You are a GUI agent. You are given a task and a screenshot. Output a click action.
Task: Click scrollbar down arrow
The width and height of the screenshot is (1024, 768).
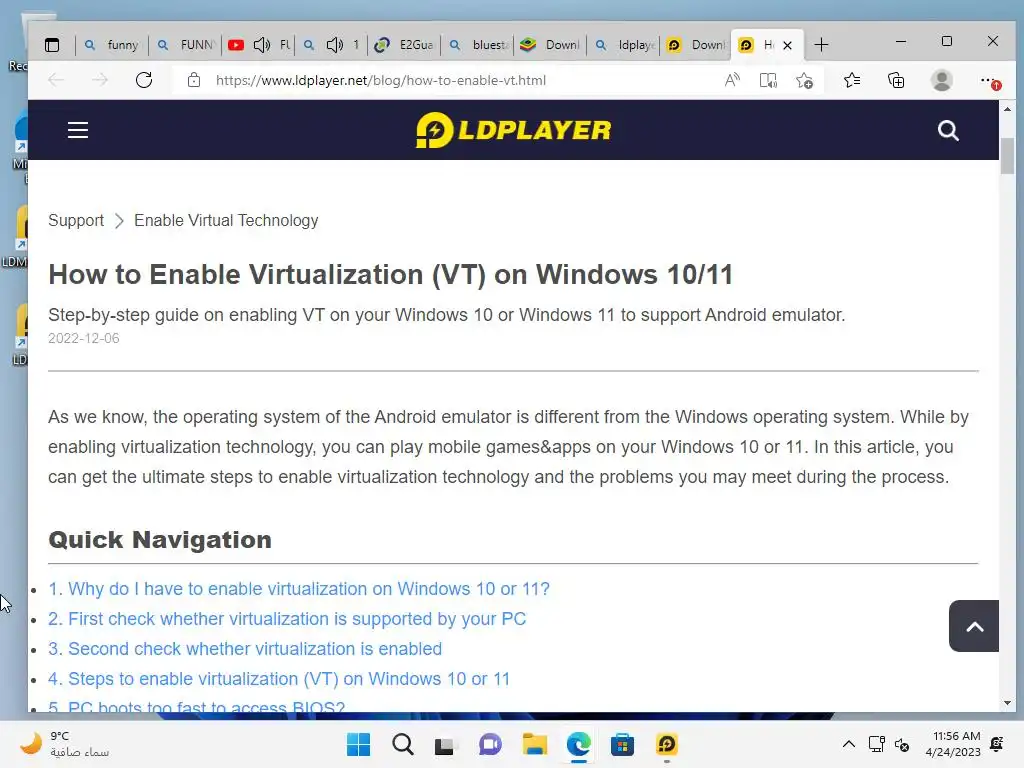(x=1006, y=703)
